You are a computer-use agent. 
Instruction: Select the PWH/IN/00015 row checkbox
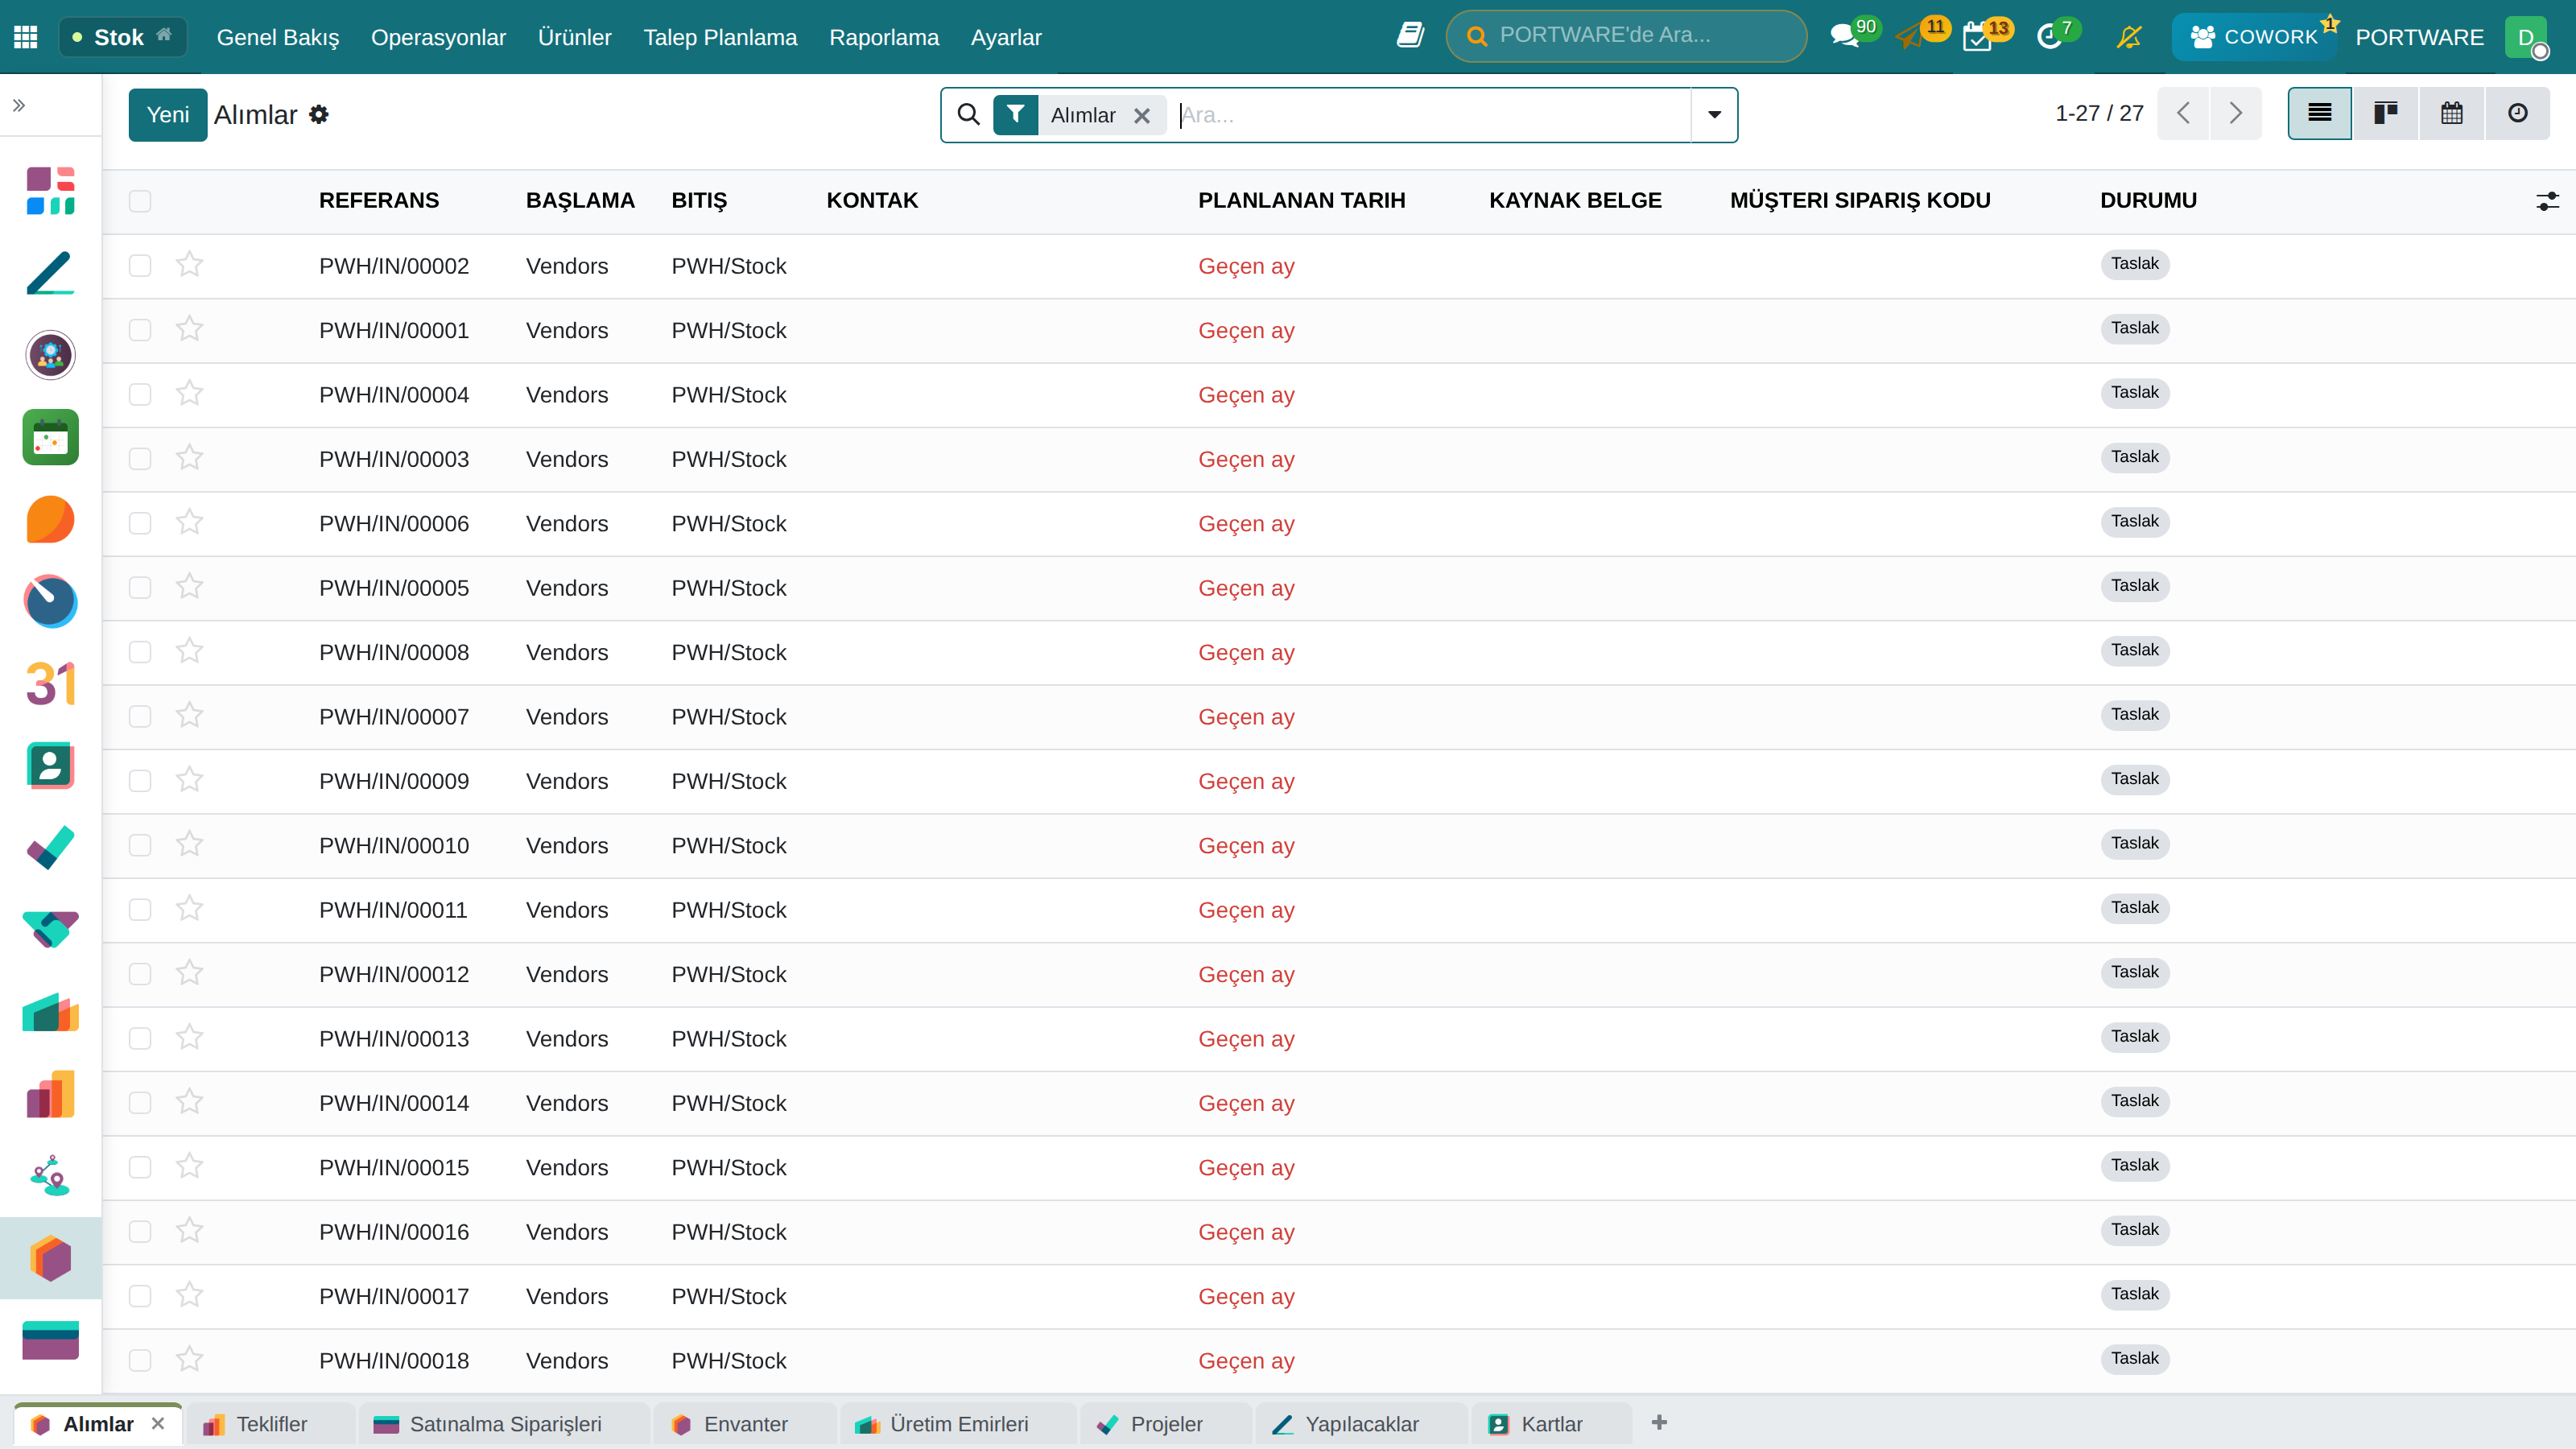pyautogui.click(x=140, y=1167)
